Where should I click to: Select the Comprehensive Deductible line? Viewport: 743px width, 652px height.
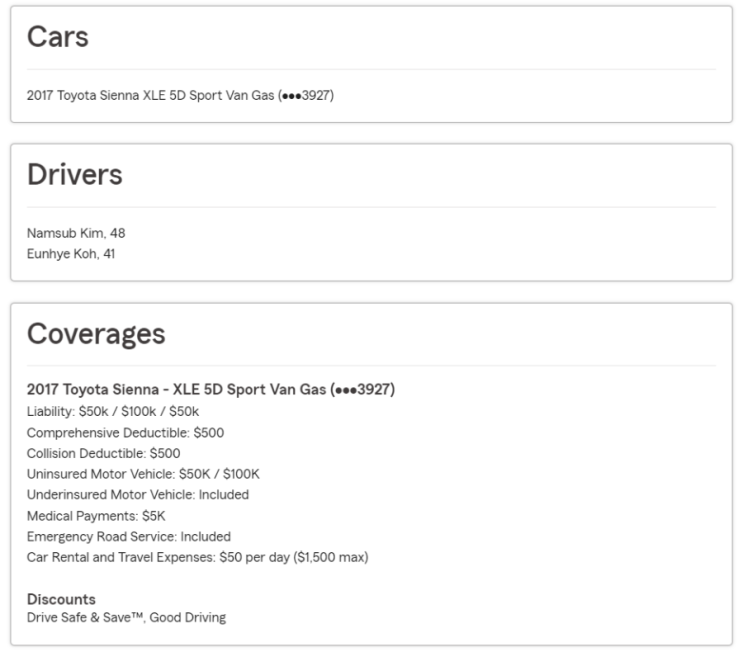[x=125, y=432]
